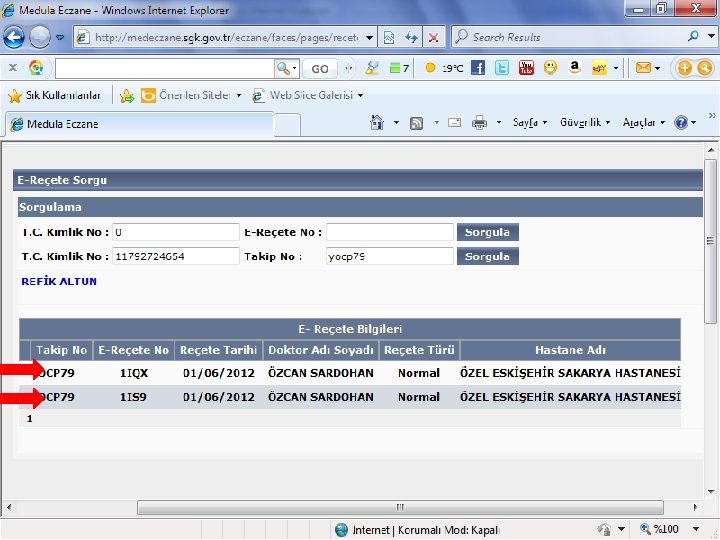Open the Twitter toolbar icon
The width and height of the screenshot is (720, 540).
click(502, 68)
